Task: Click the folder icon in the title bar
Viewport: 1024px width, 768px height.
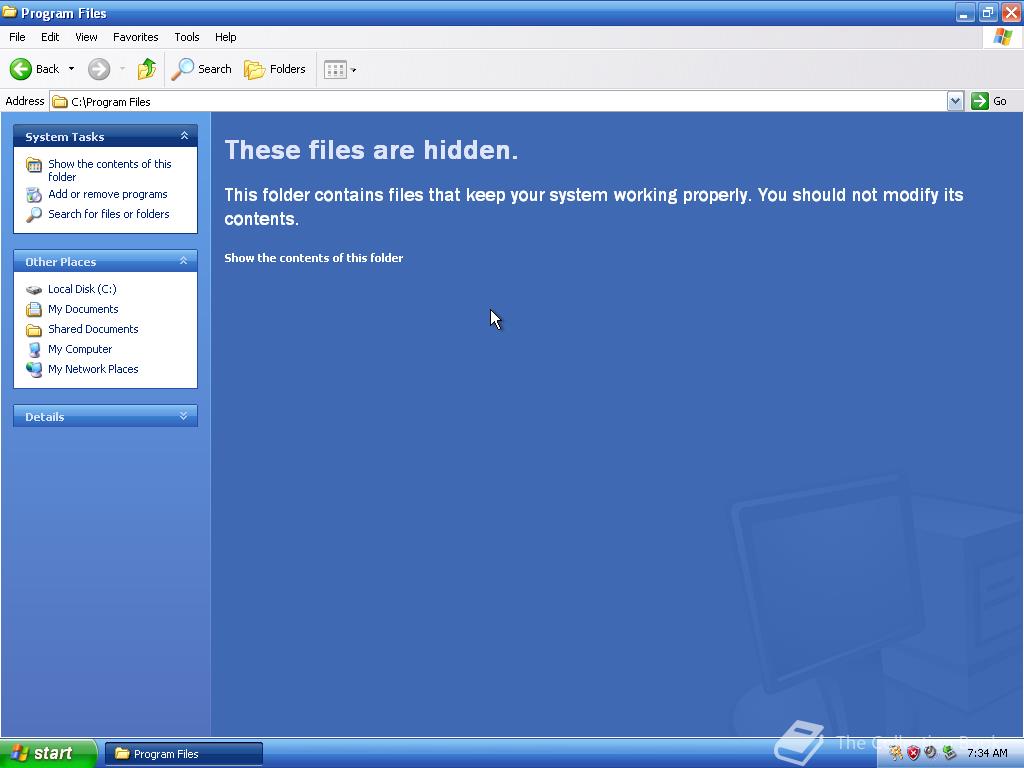Action: [10, 12]
